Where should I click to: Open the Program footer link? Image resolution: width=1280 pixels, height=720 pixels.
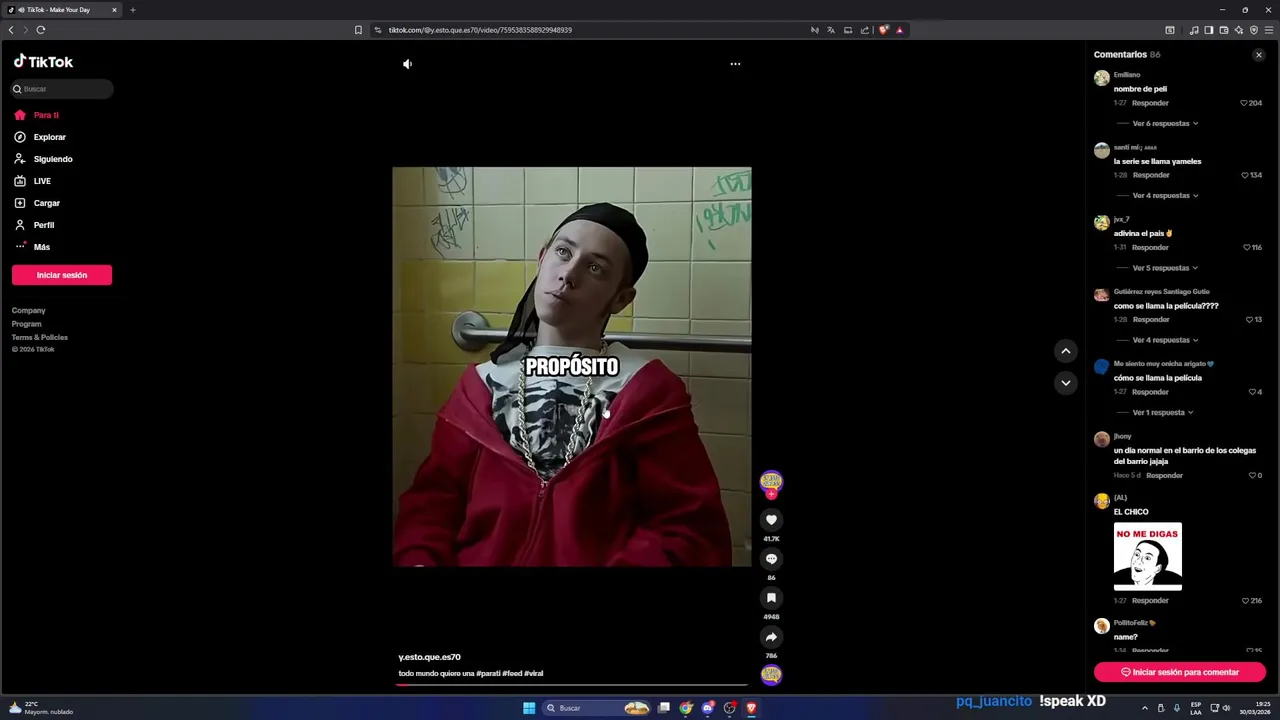pyautogui.click(x=26, y=324)
